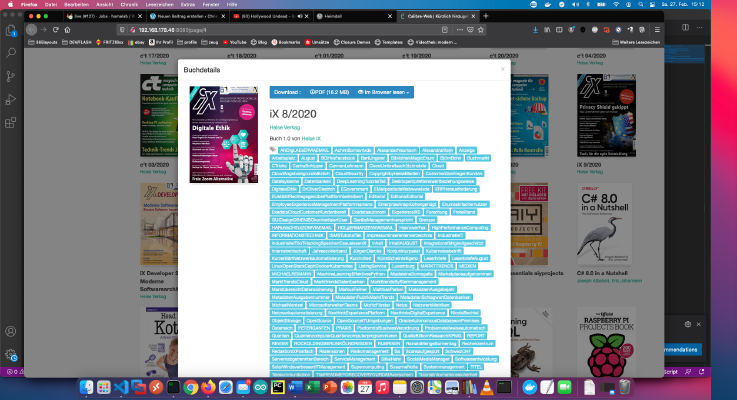737x400 pixels.
Task: Open VLC media player from dock
Action: tap(486, 387)
